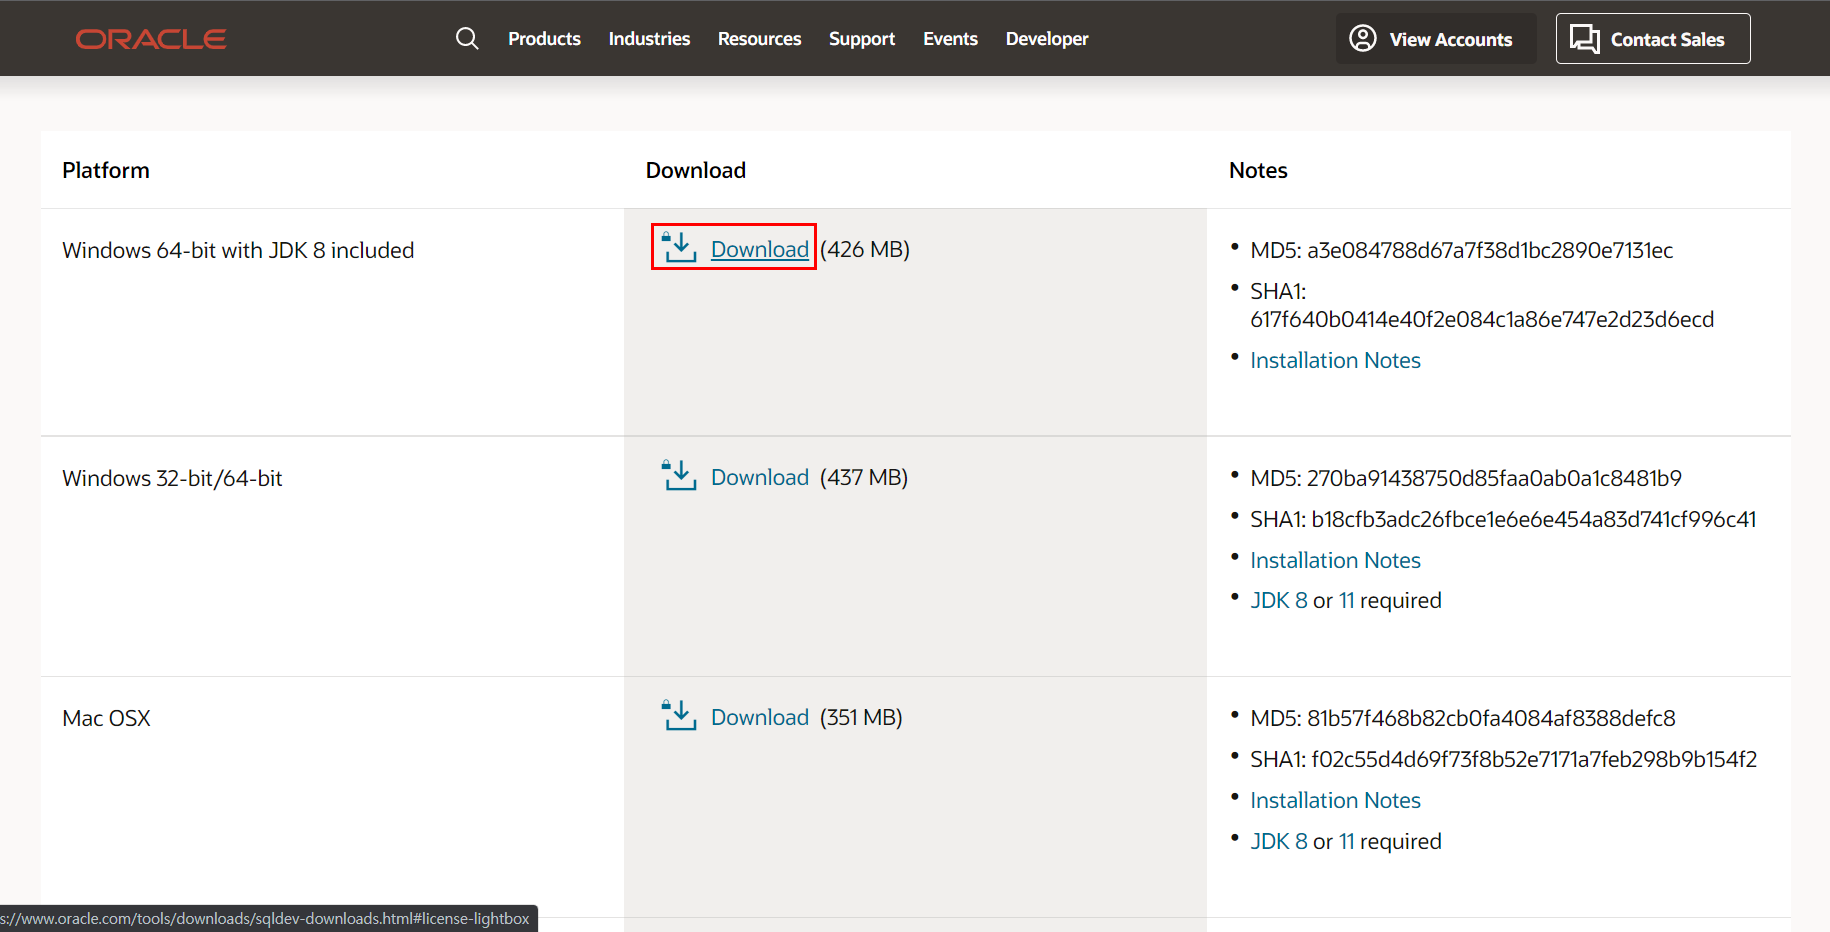
Task: Open the Products menu
Action: pyautogui.click(x=544, y=39)
